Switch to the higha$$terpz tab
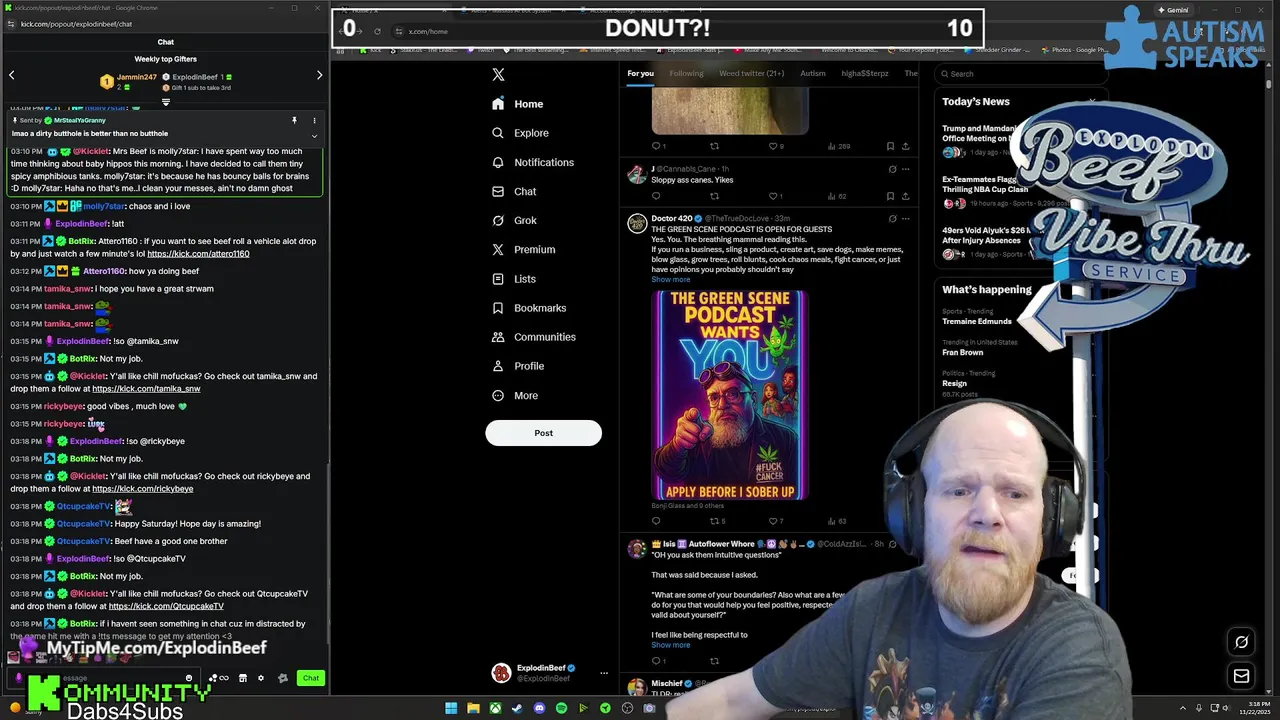 tap(865, 73)
